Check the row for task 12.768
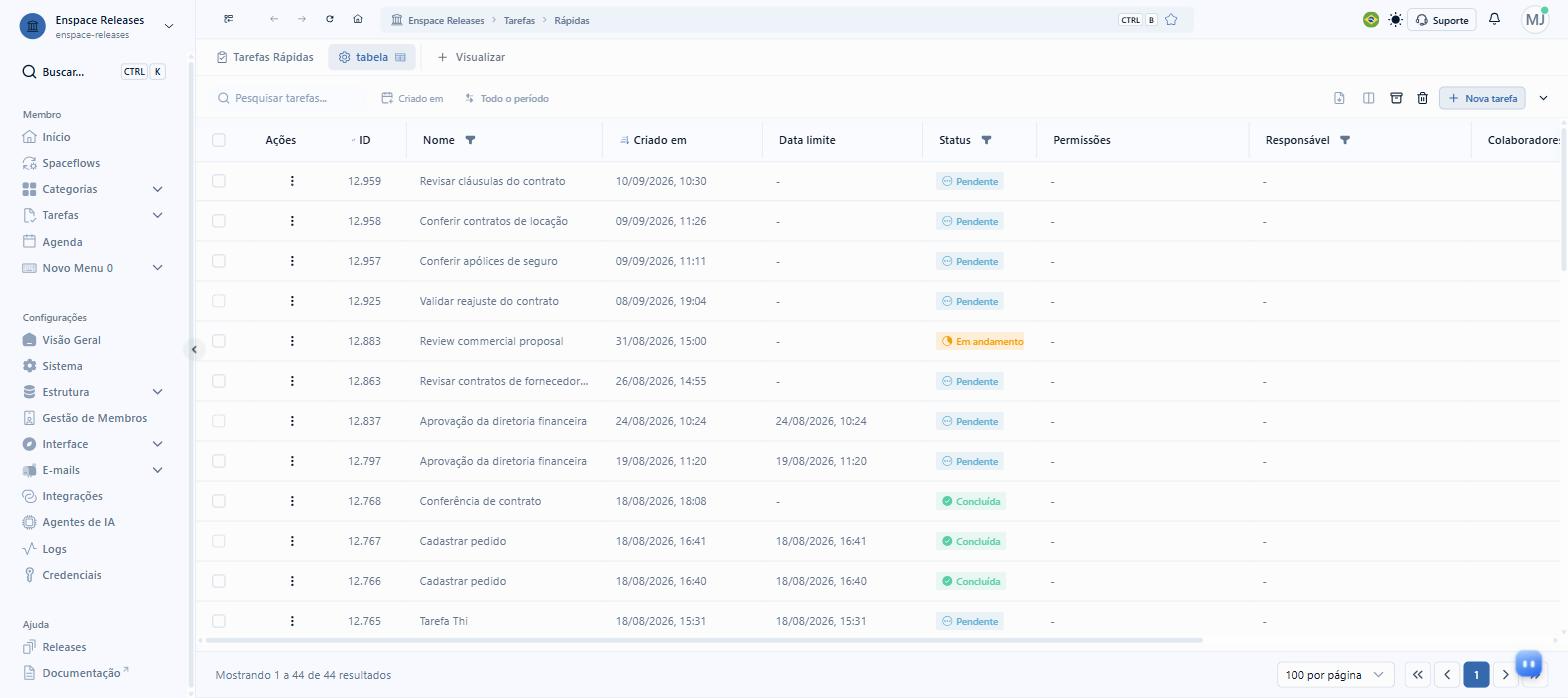The image size is (1568, 698). 219,501
